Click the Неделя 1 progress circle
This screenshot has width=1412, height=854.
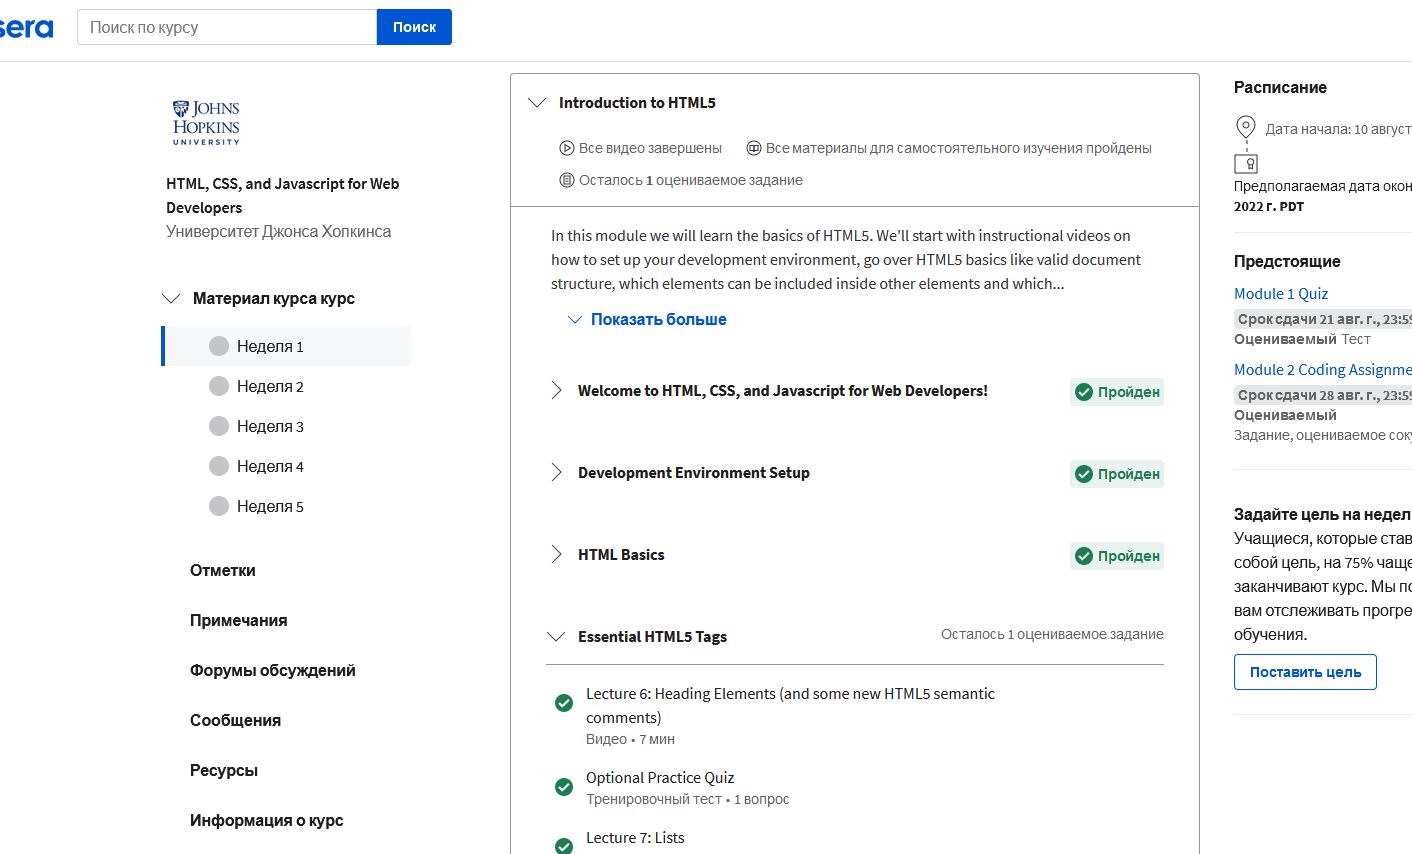219,346
